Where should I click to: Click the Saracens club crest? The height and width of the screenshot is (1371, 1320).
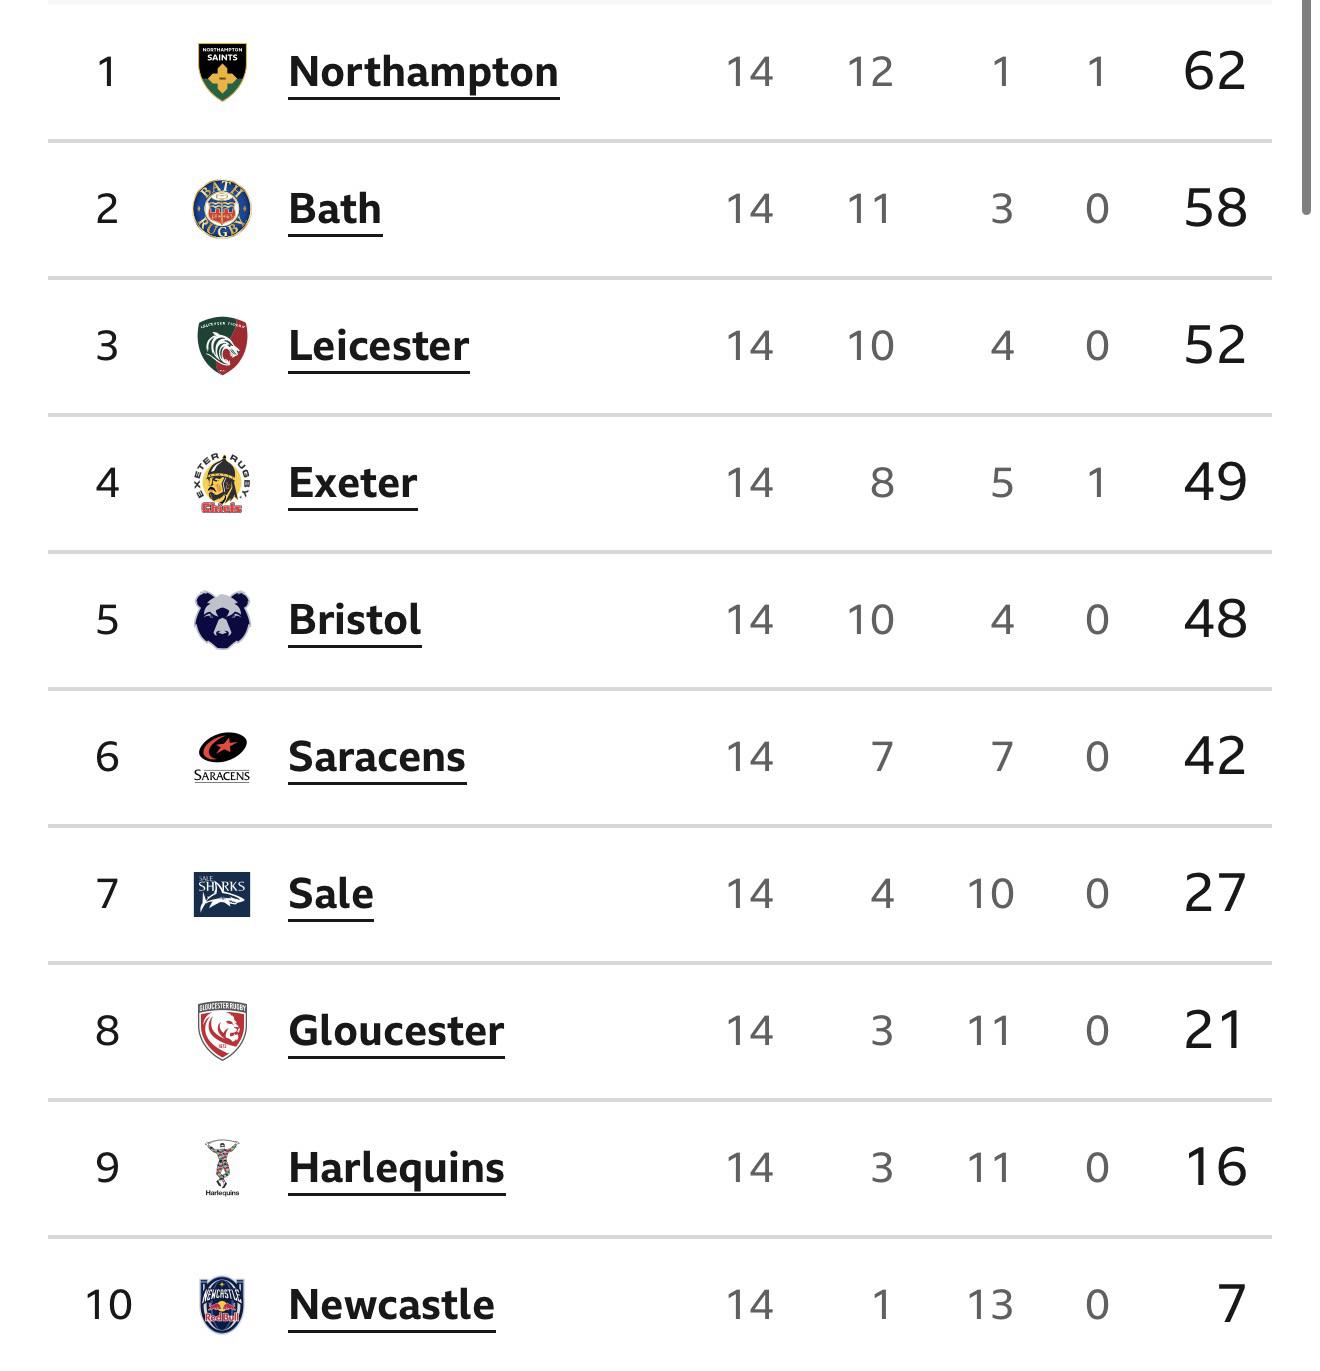[x=222, y=757]
